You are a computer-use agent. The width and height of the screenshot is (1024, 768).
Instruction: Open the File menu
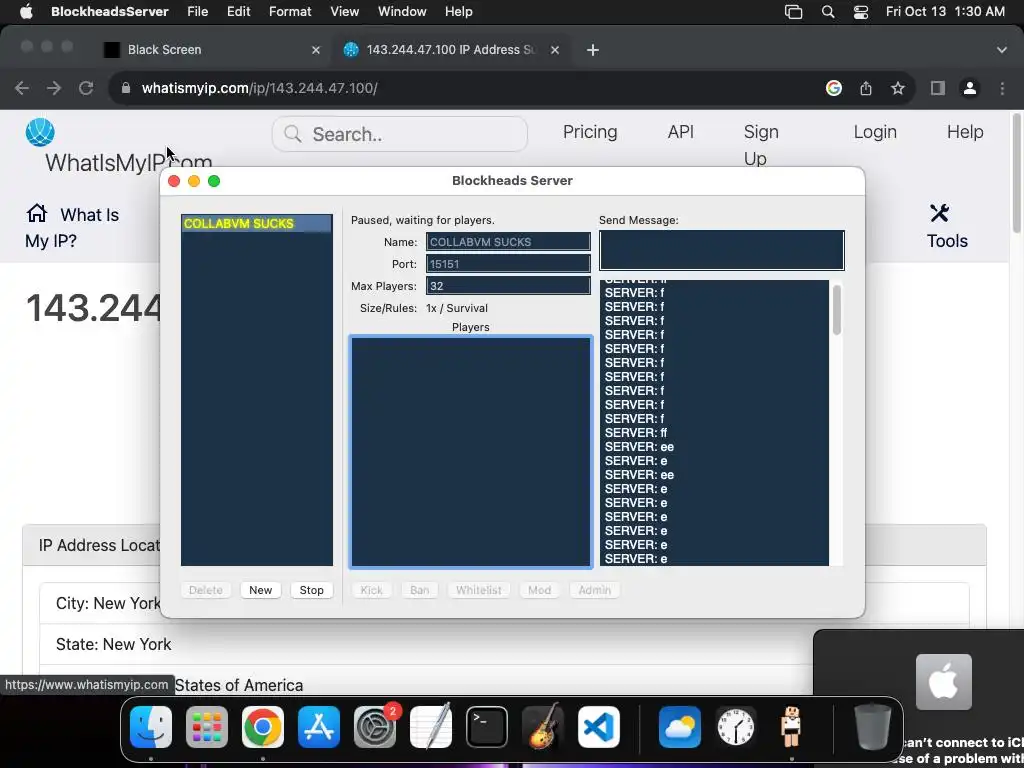(197, 12)
